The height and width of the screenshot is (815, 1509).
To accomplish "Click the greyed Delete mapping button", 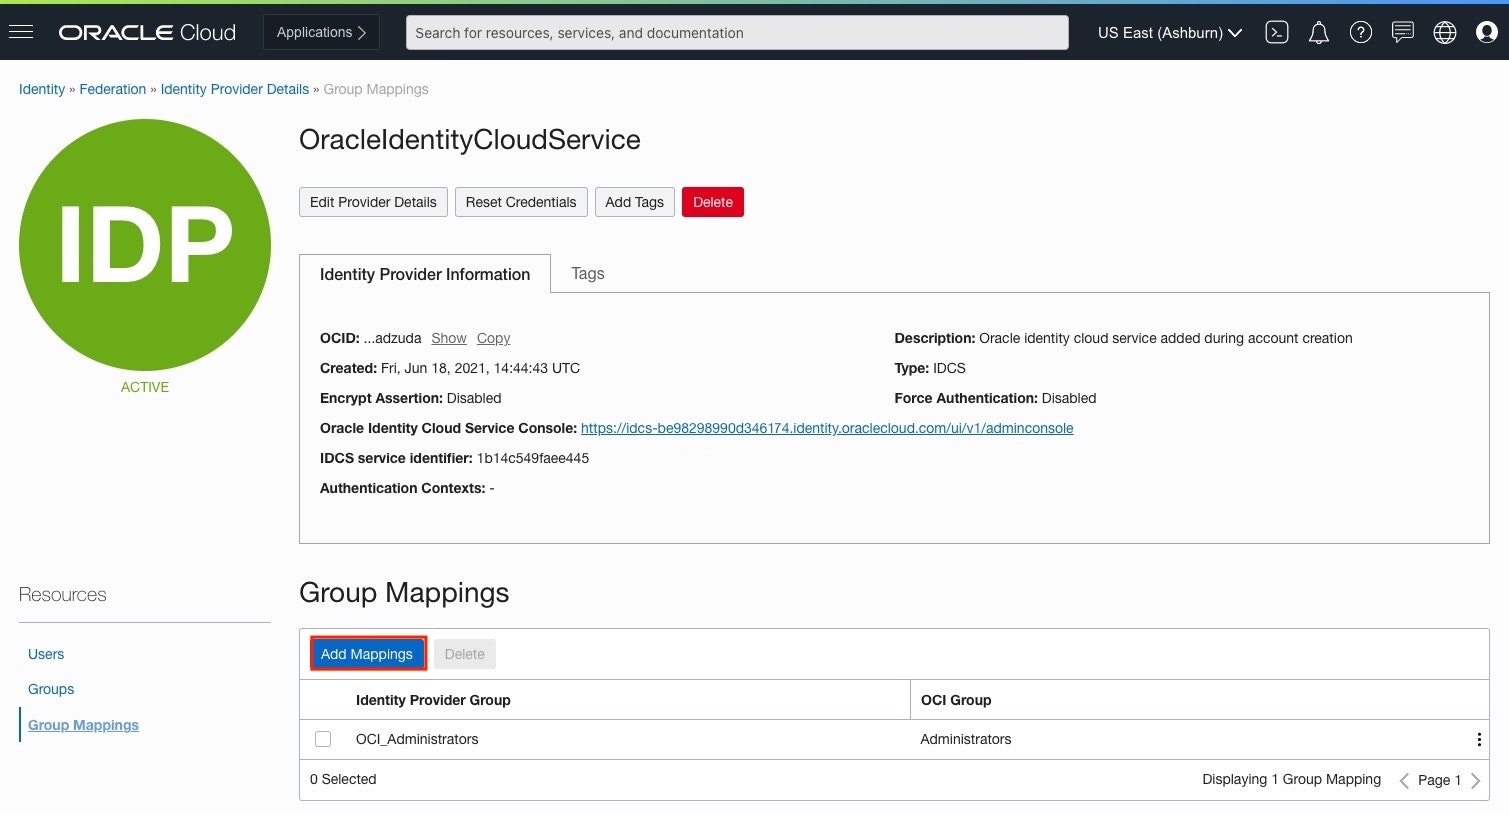I will point(465,654).
